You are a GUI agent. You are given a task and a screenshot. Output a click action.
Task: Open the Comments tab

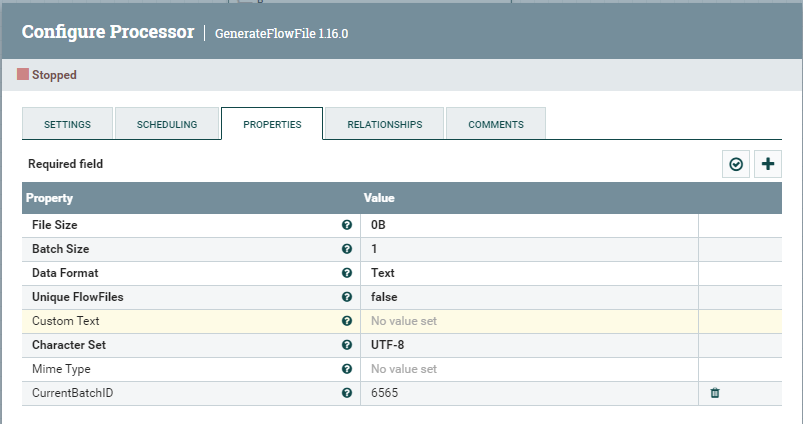[x=496, y=123]
